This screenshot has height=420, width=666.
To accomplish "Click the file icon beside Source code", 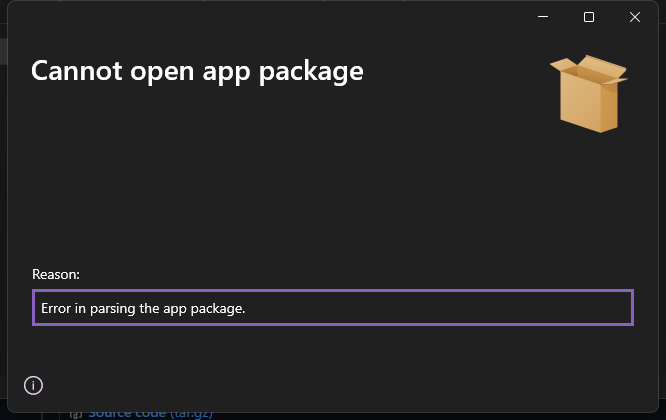I will pos(75,413).
